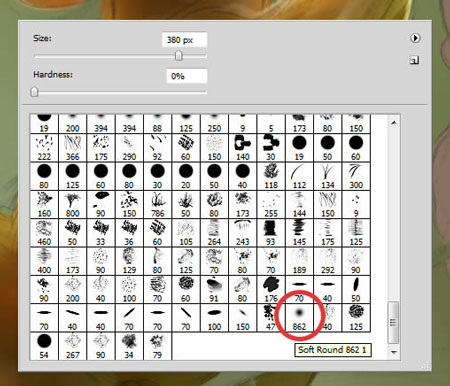Choose the soft round brush labeled 250
The height and width of the screenshot is (386, 450).
coord(214,124)
